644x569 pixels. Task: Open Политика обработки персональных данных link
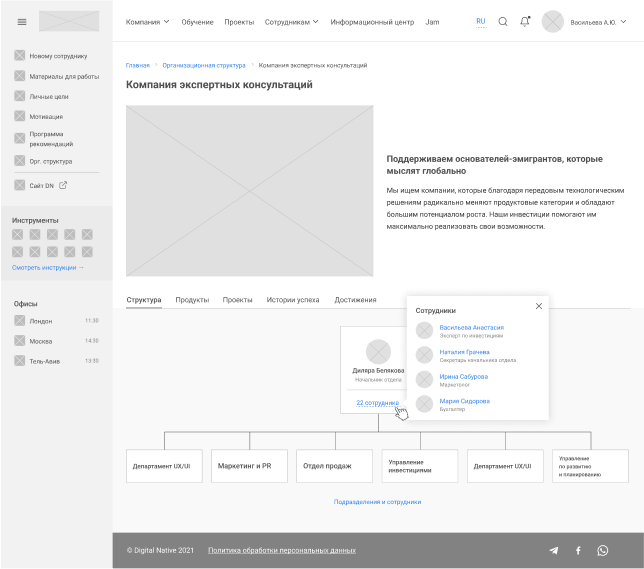[282, 550]
